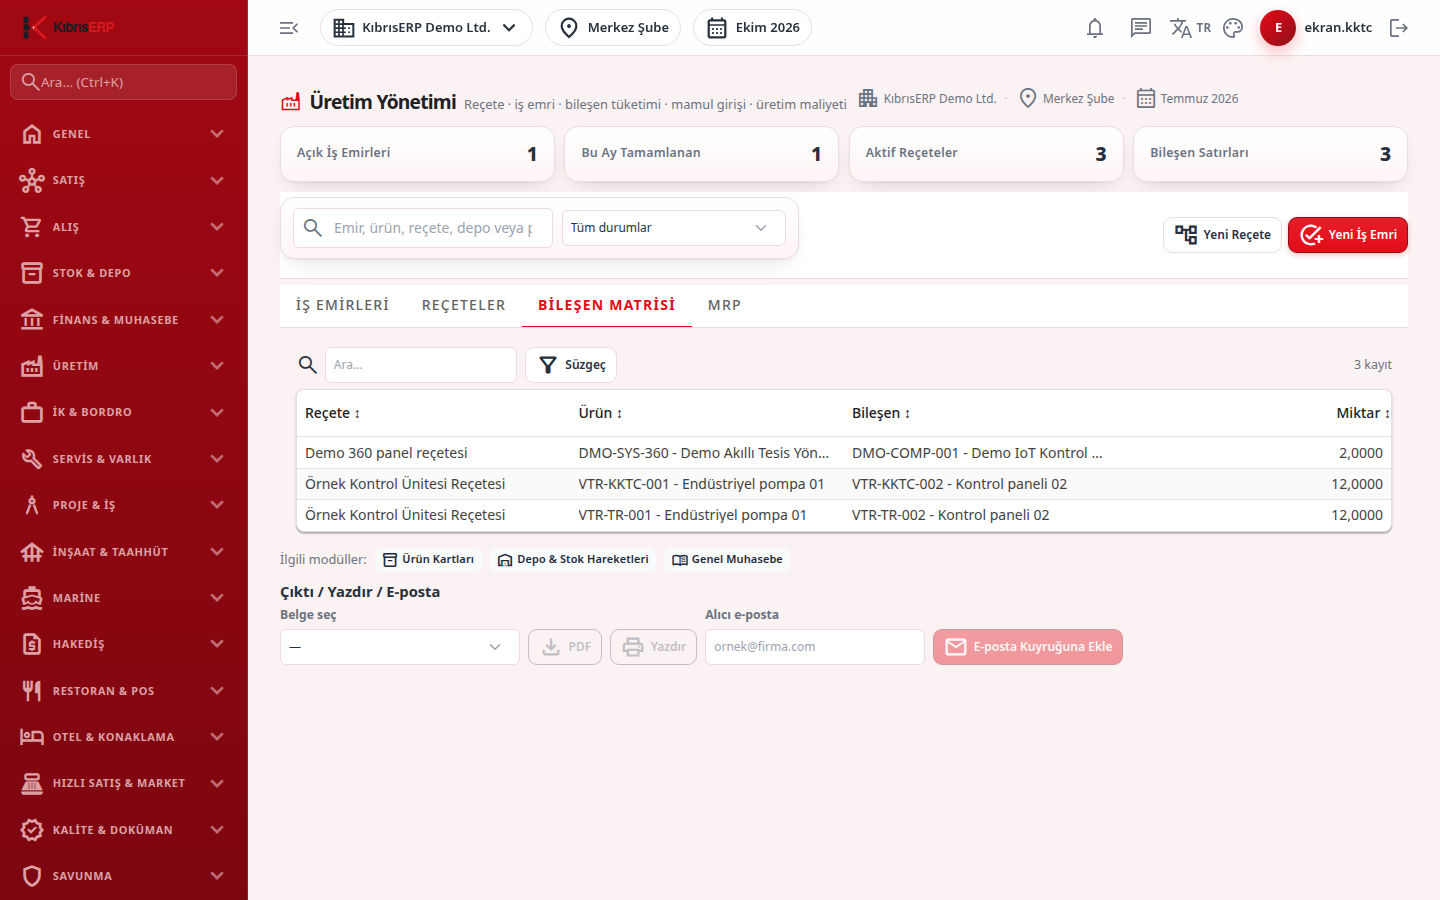Switch to the REÇETELER tab

click(x=464, y=305)
